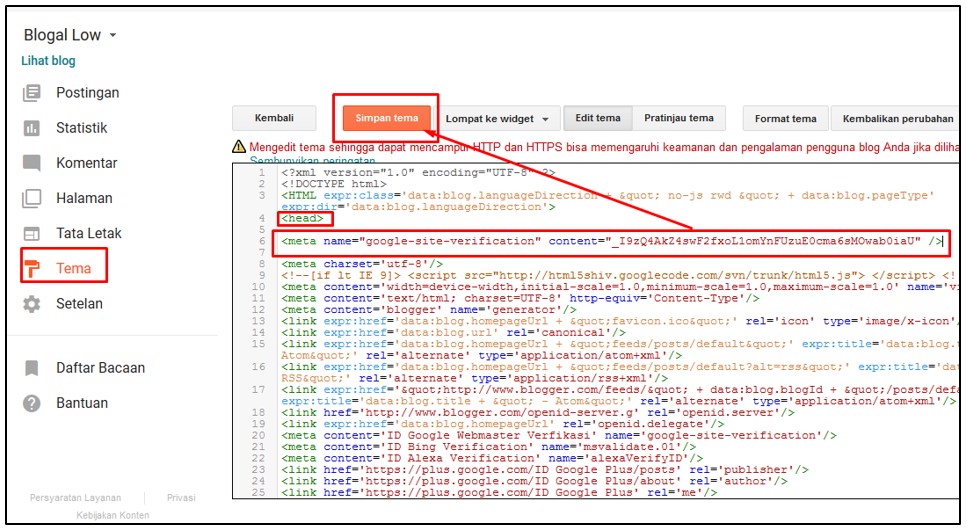This screenshot has height=530, width=967.
Task: Open the Privasi footer link
Action: click(181, 498)
